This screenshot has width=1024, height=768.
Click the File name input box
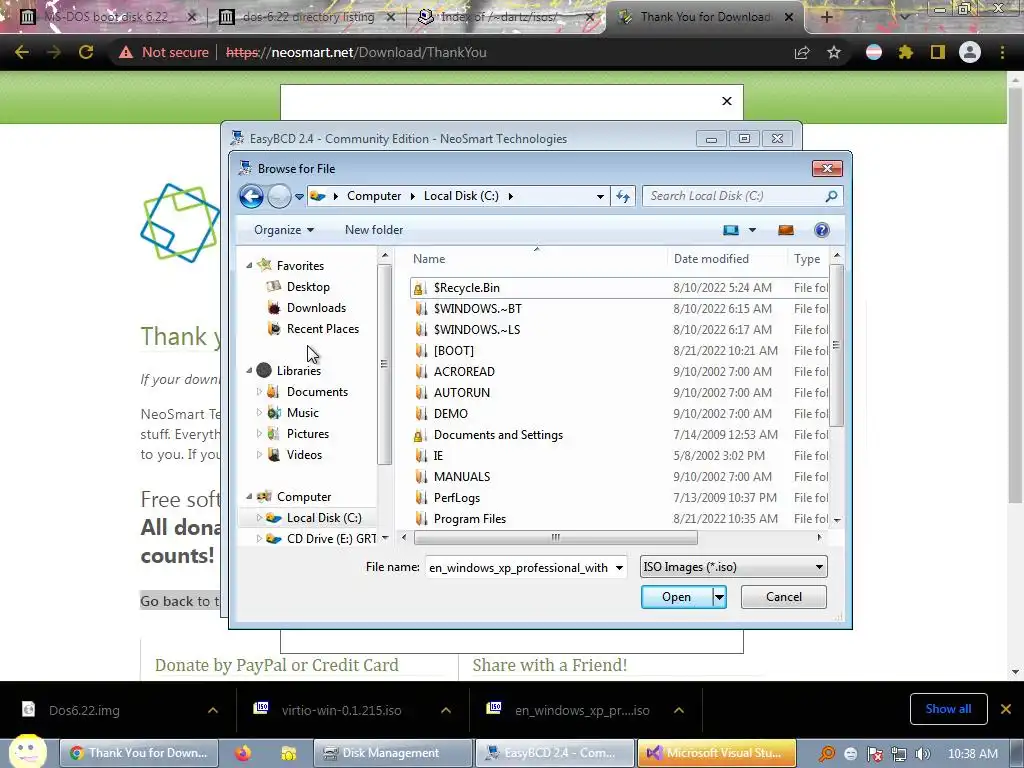[x=519, y=568]
